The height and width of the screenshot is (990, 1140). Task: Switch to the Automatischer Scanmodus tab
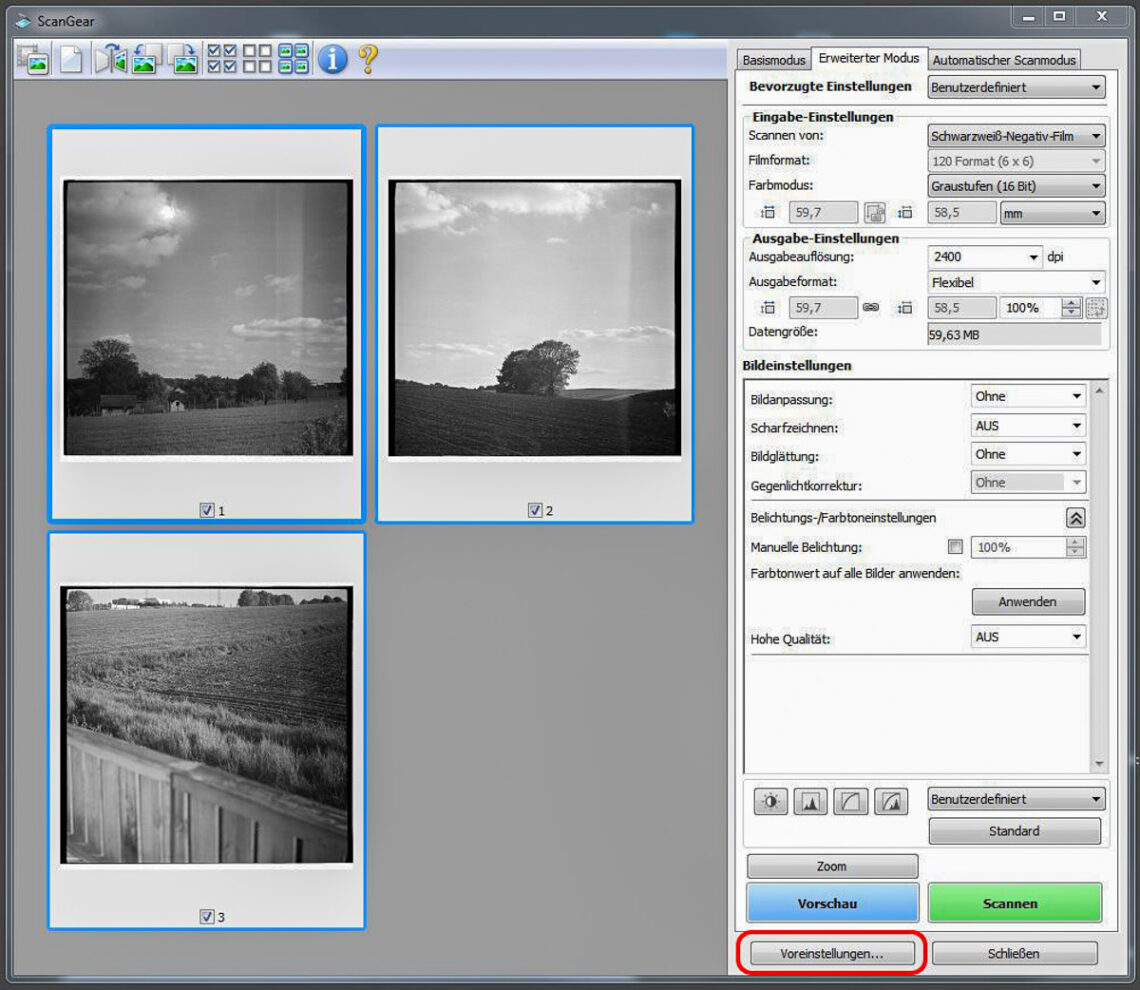tap(1004, 60)
